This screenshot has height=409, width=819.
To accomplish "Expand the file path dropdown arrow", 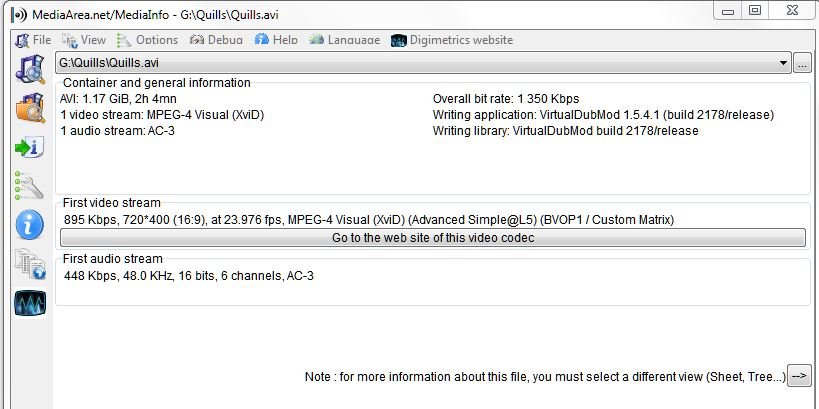I will click(x=785, y=63).
